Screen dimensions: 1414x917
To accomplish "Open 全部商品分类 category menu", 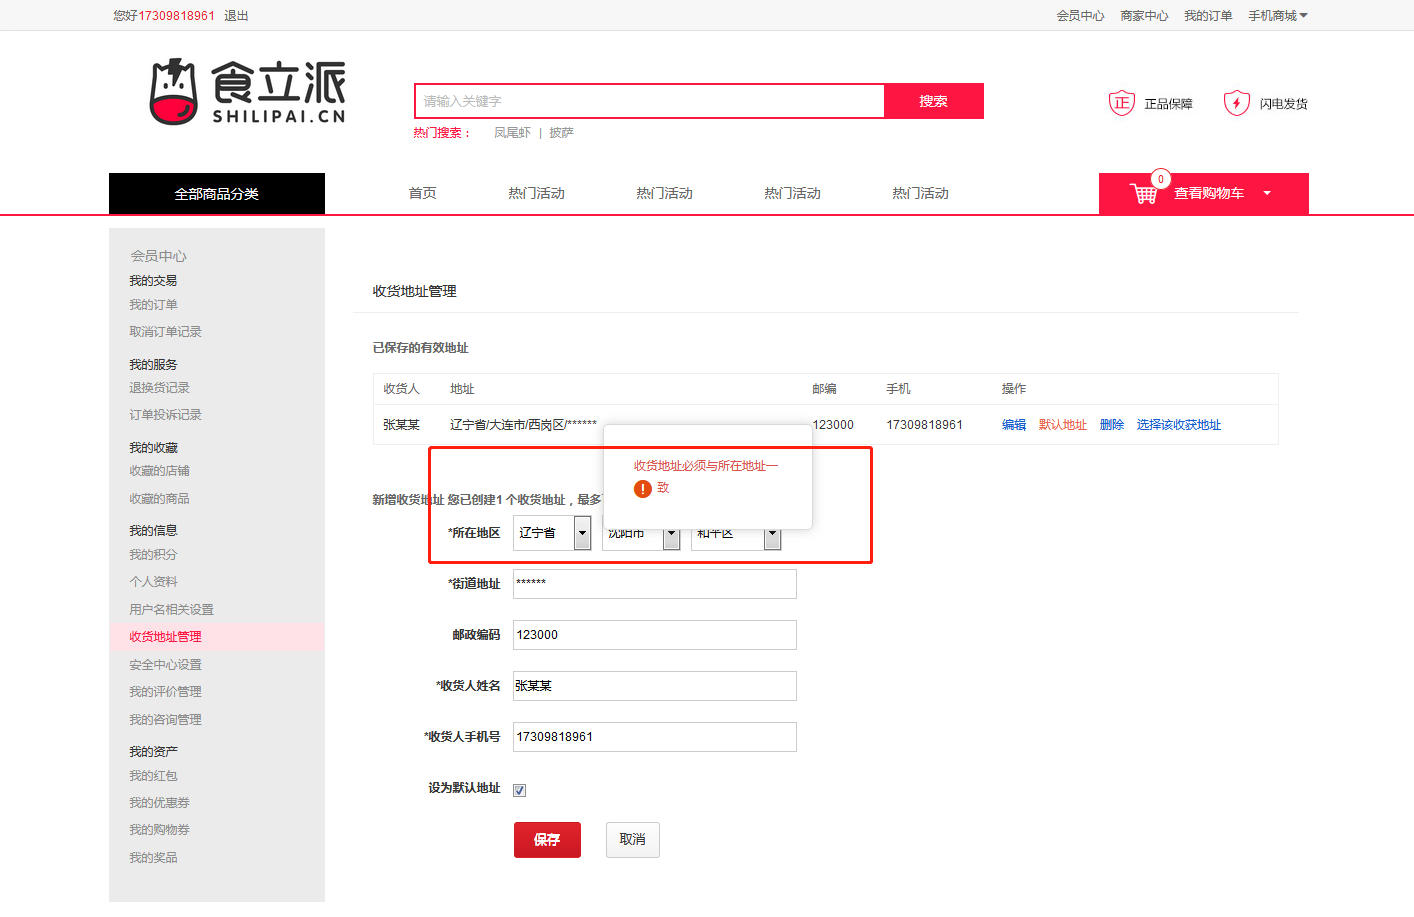I will [217, 194].
